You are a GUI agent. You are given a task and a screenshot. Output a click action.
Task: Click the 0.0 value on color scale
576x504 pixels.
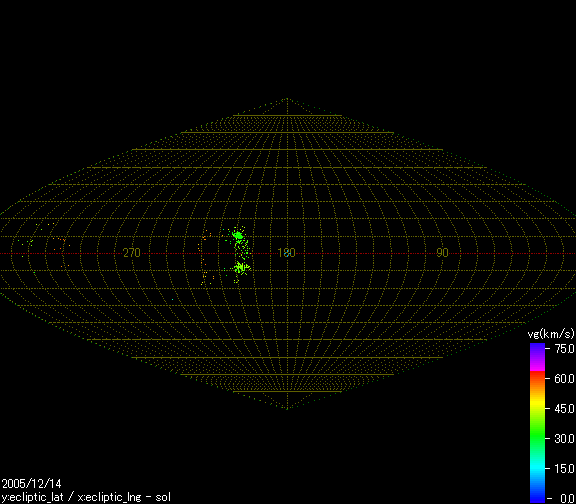click(568, 498)
